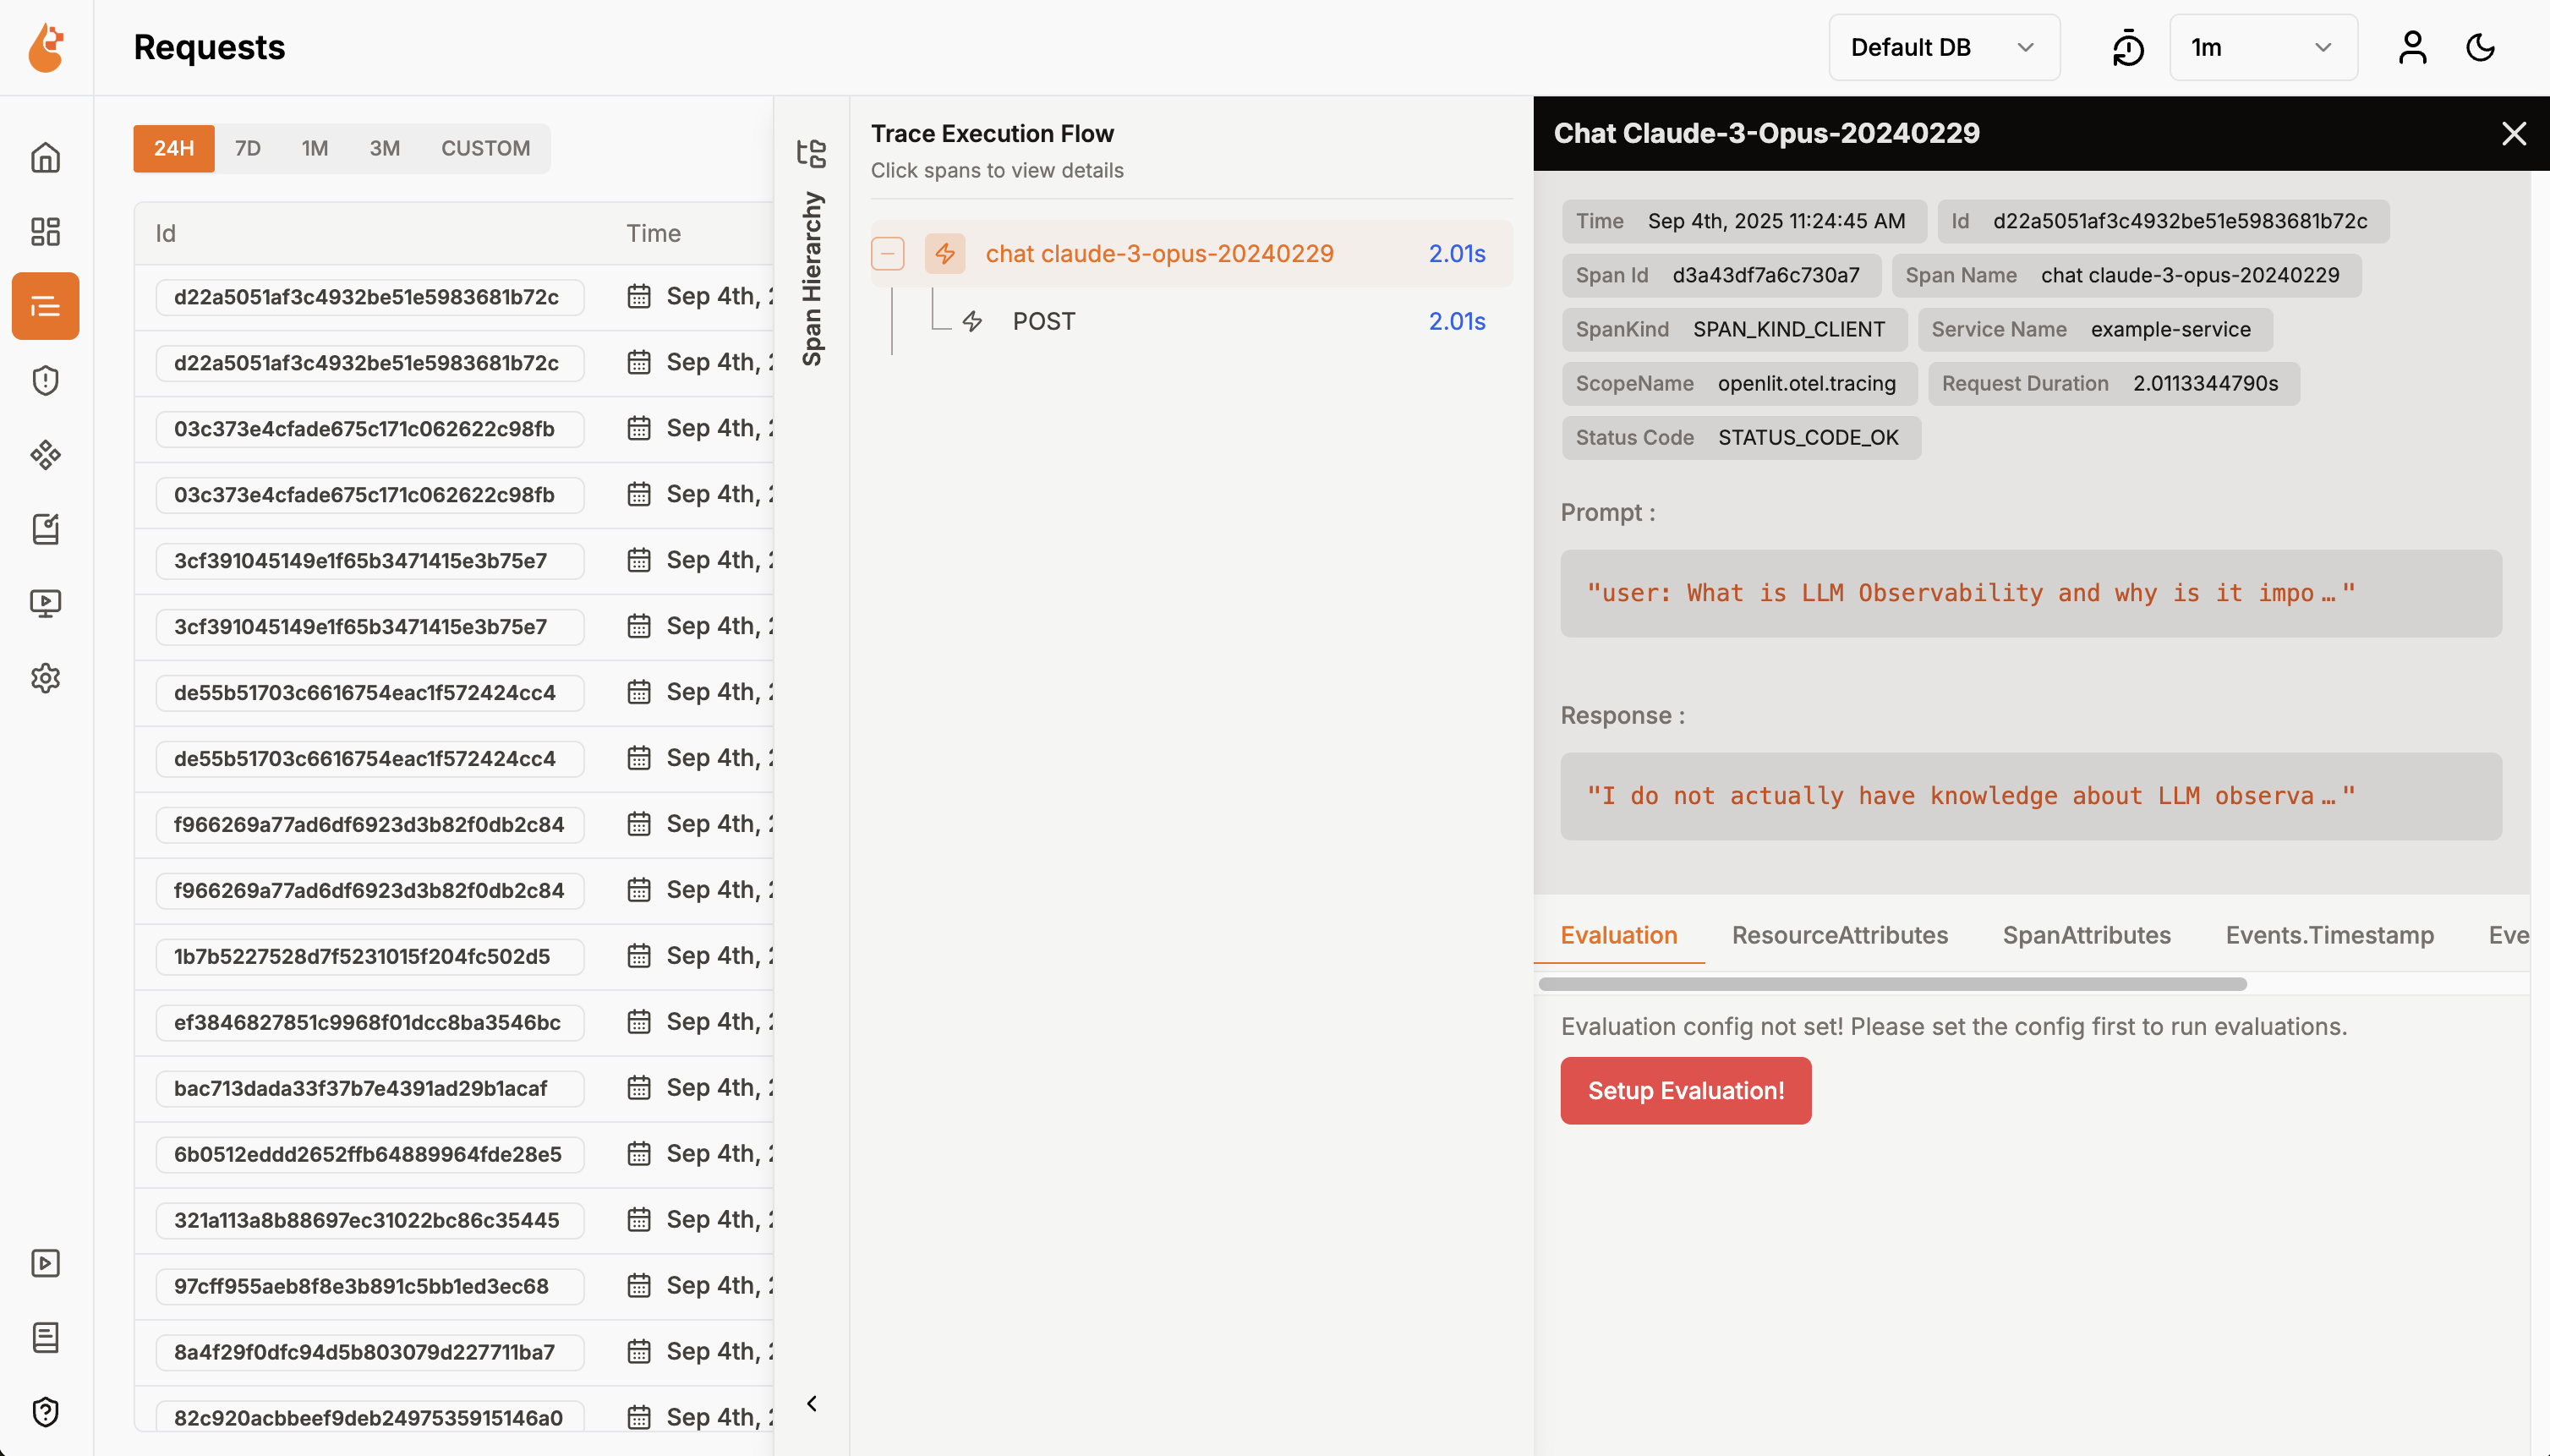The width and height of the screenshot is (2550, 1456).
Task: Switch to the Evaluation tab
Action: coord(1619,935)
